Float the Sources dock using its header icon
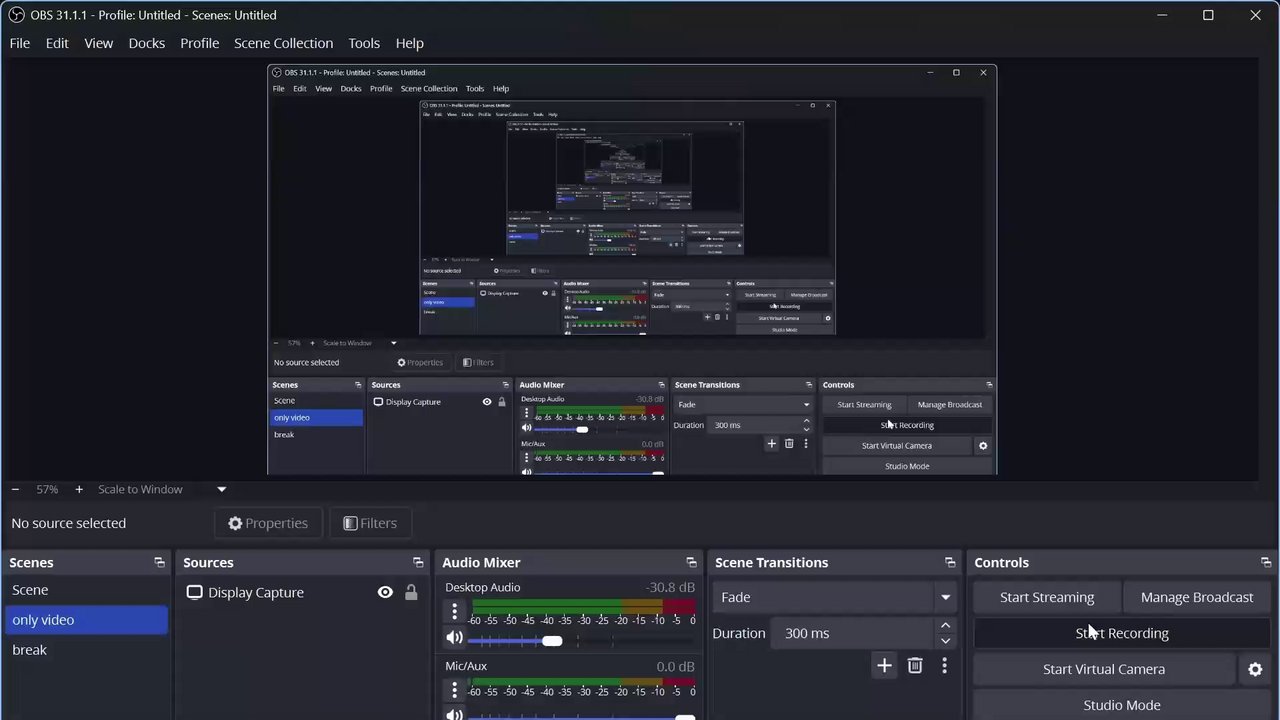Image resolution: width=1280 pixels, height=720 pixels. (418, 563)
